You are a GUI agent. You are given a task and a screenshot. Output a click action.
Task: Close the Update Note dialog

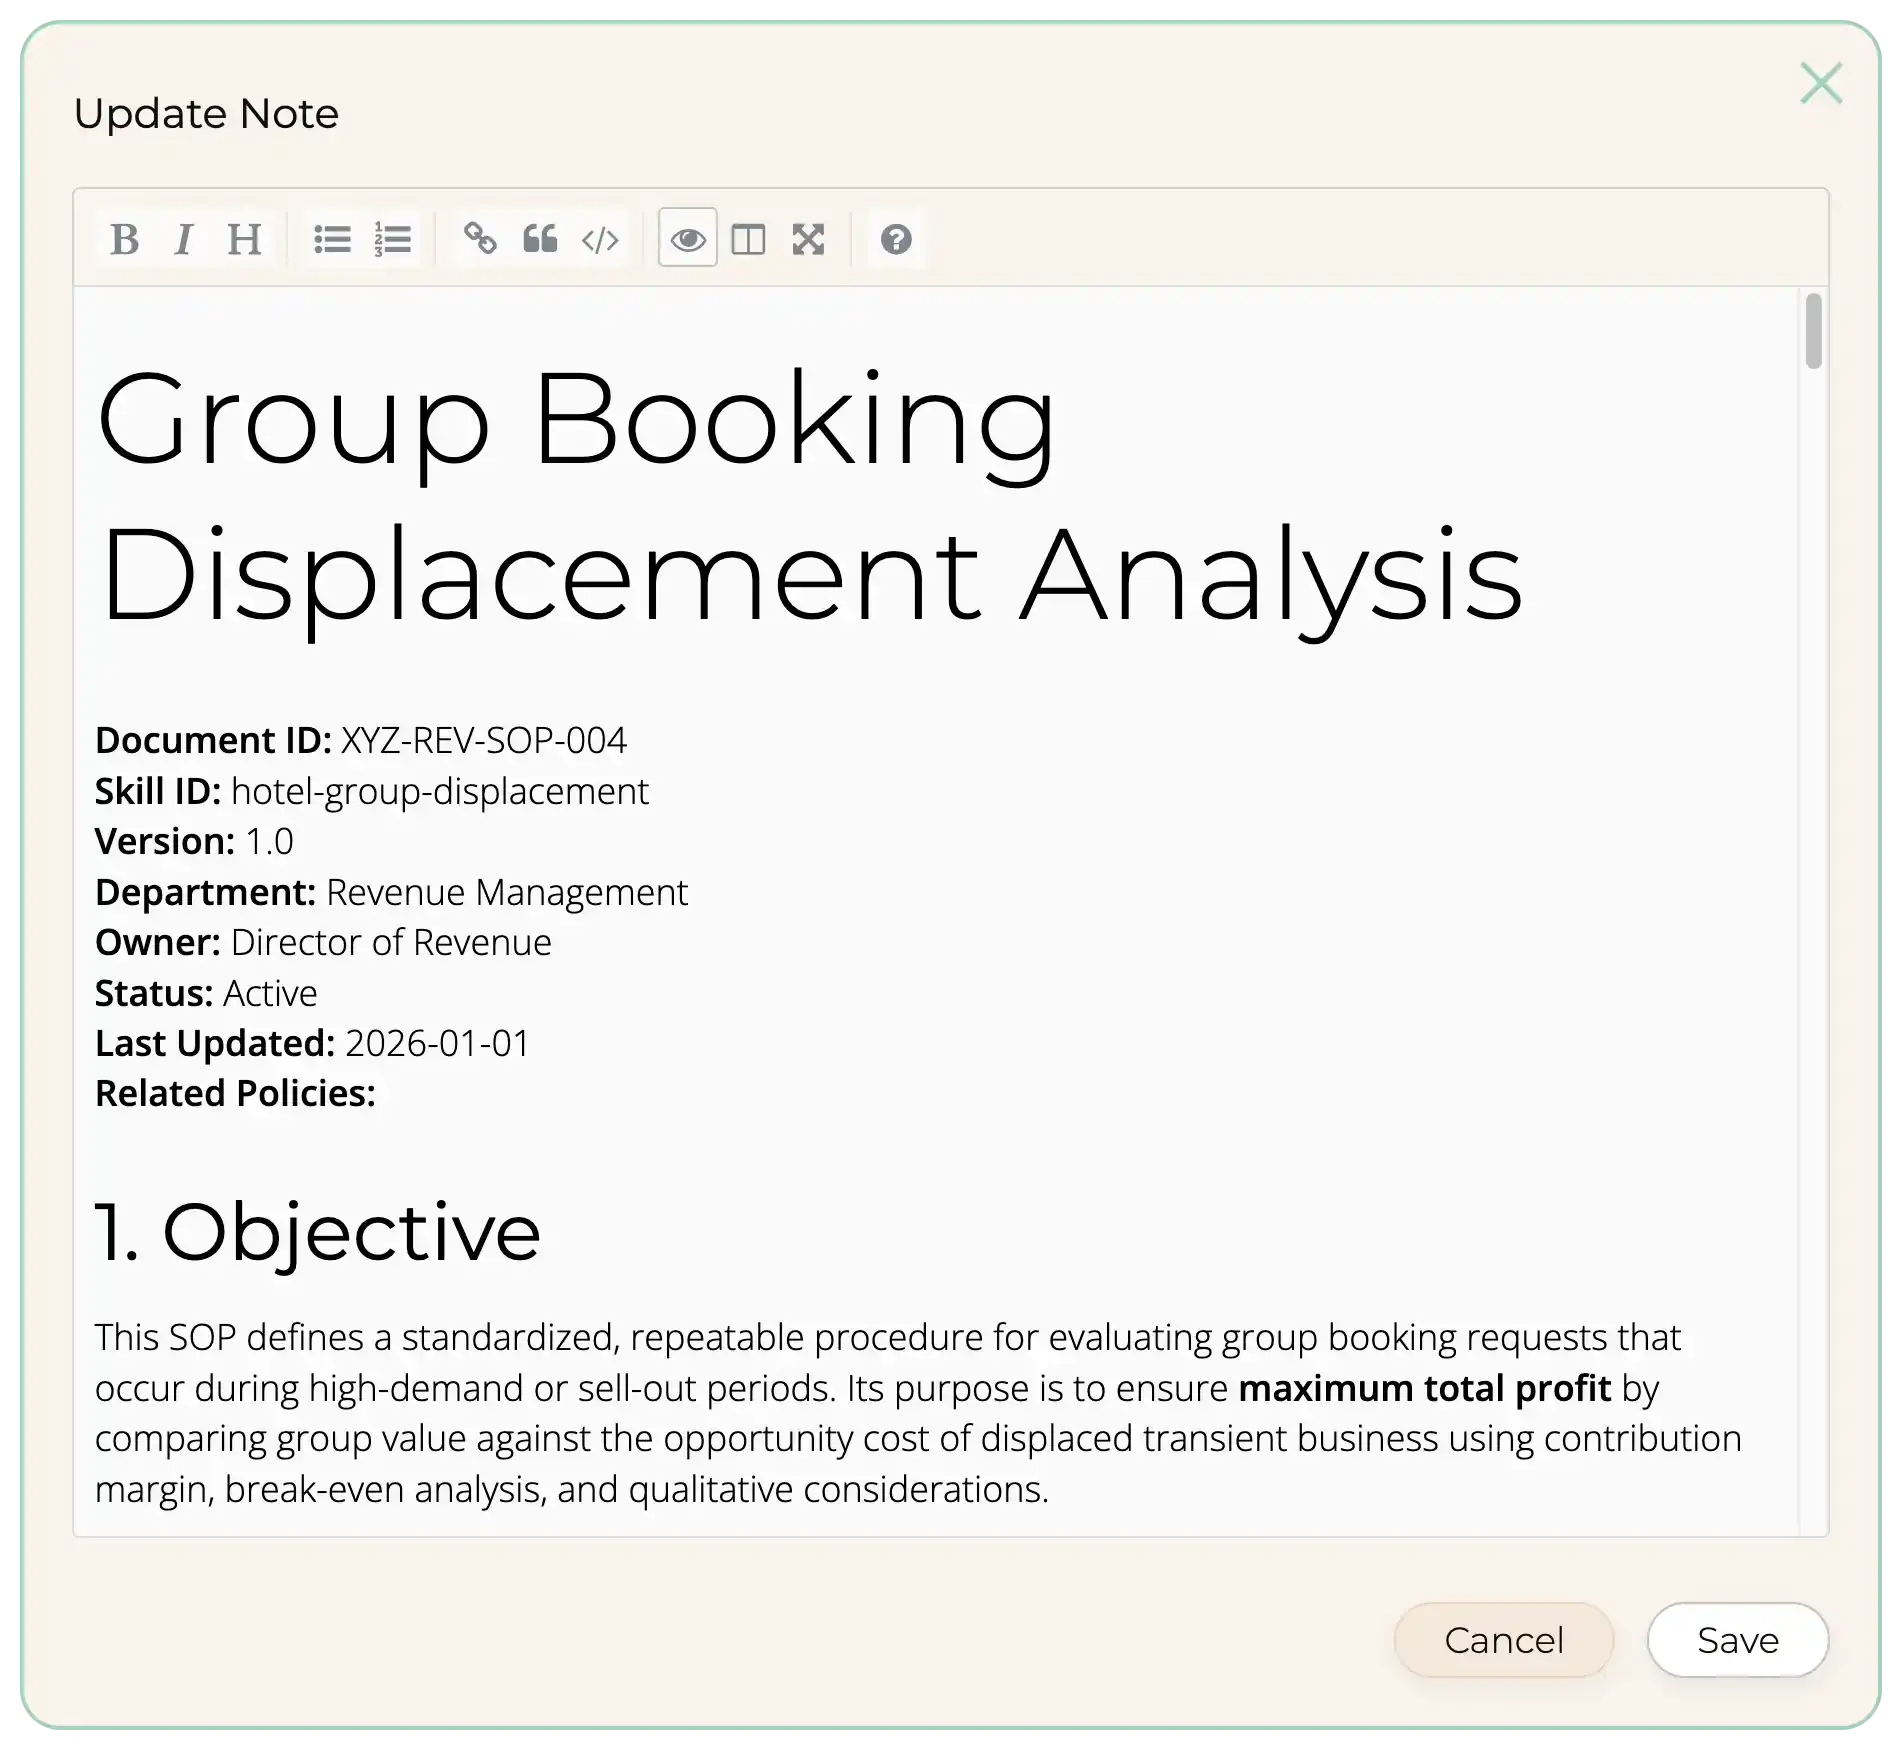1821,83
